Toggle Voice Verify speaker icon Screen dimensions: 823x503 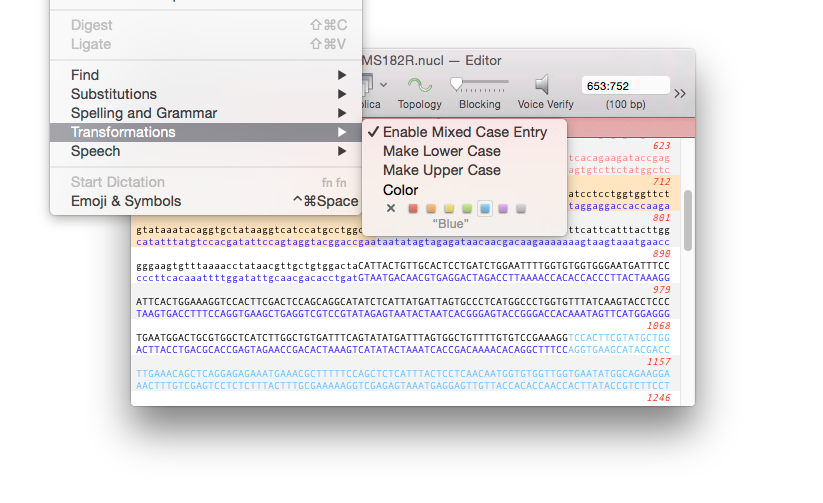542,85
